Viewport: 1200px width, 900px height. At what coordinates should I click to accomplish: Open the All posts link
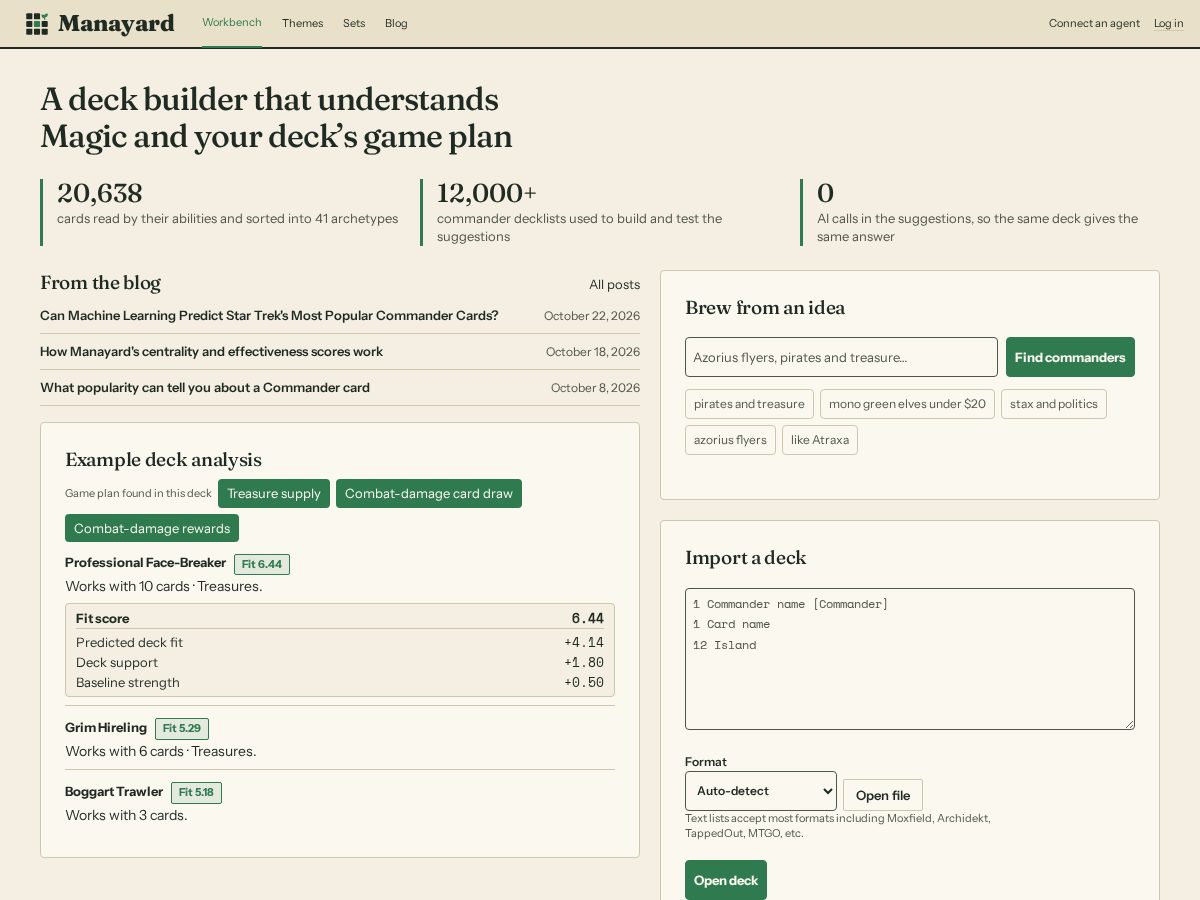[x=614, y=285]
